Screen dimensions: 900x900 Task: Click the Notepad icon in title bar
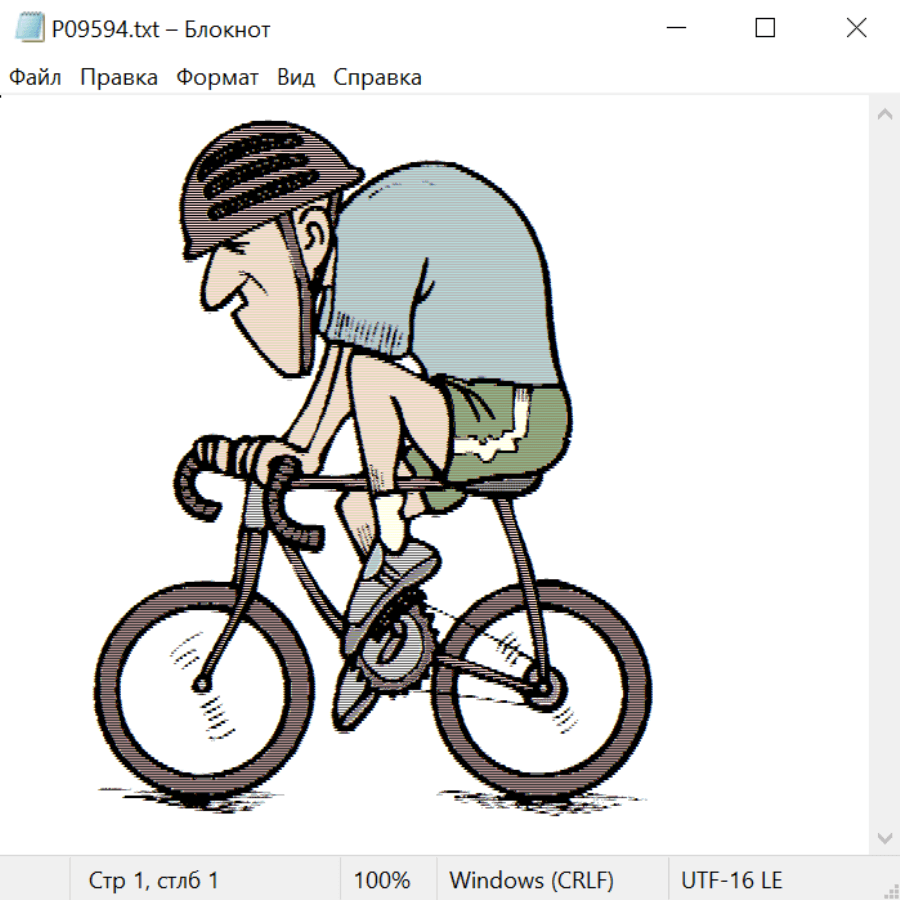coord(29,29)
